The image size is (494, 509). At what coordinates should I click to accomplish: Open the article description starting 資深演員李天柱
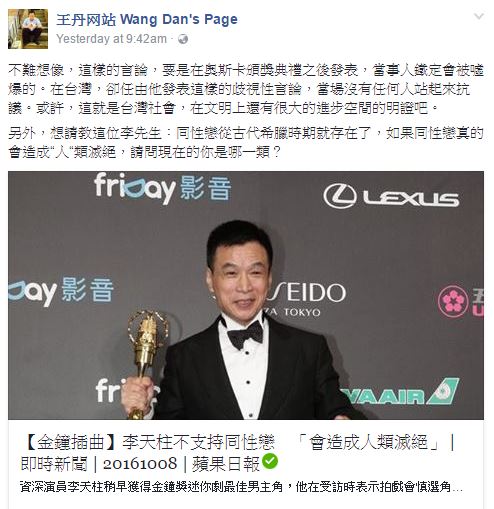[241, 487]
